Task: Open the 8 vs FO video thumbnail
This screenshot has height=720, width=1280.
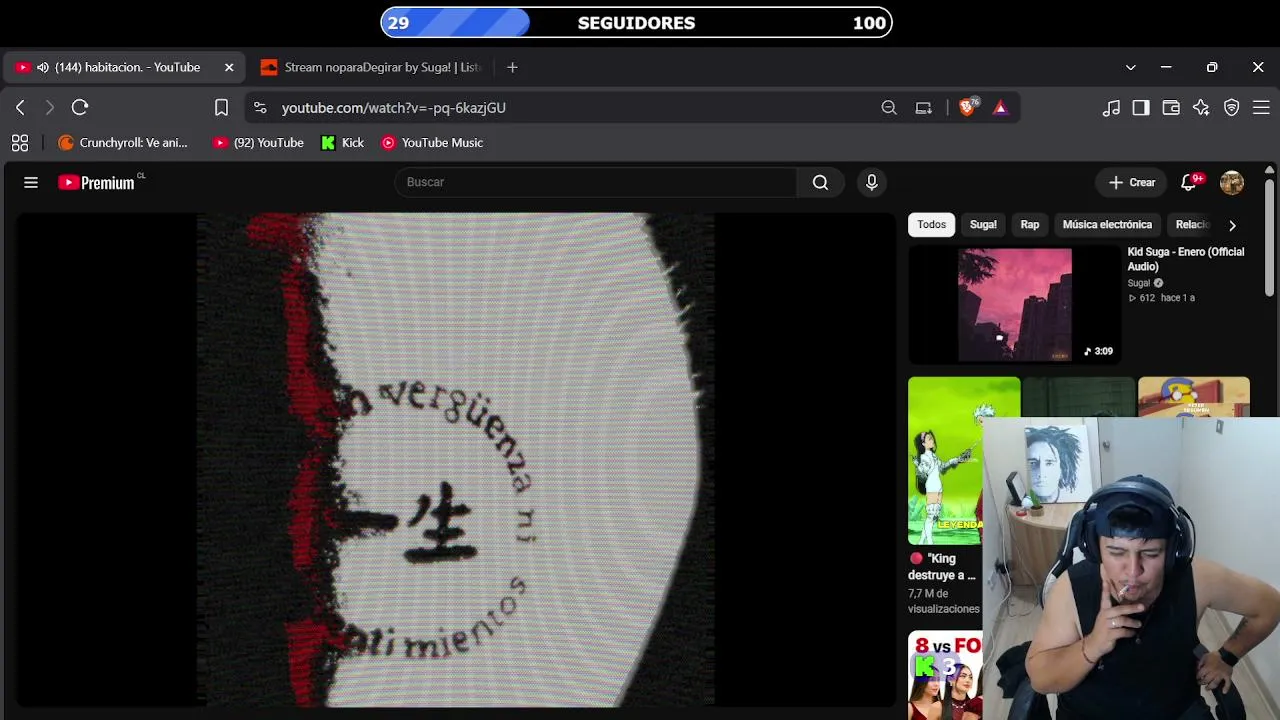Action: [945, 675]
